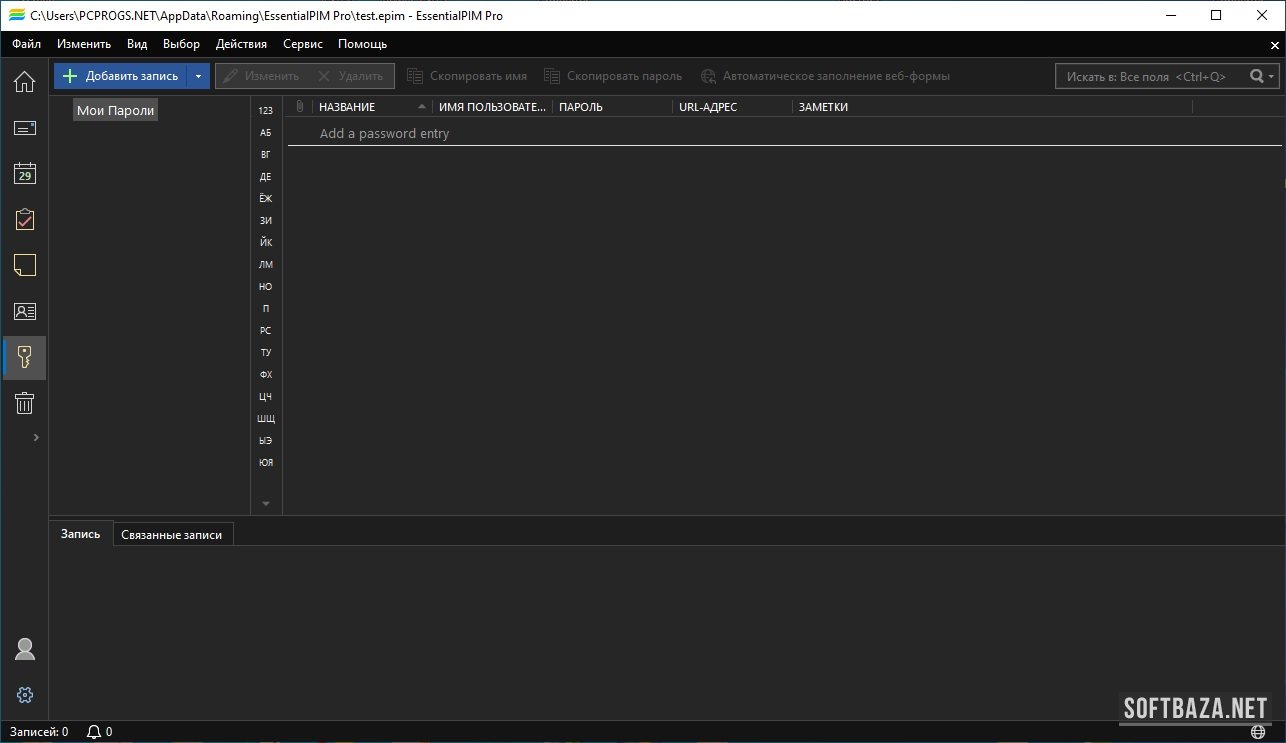Open the Contacts module icon

click(x=24, y=311)
